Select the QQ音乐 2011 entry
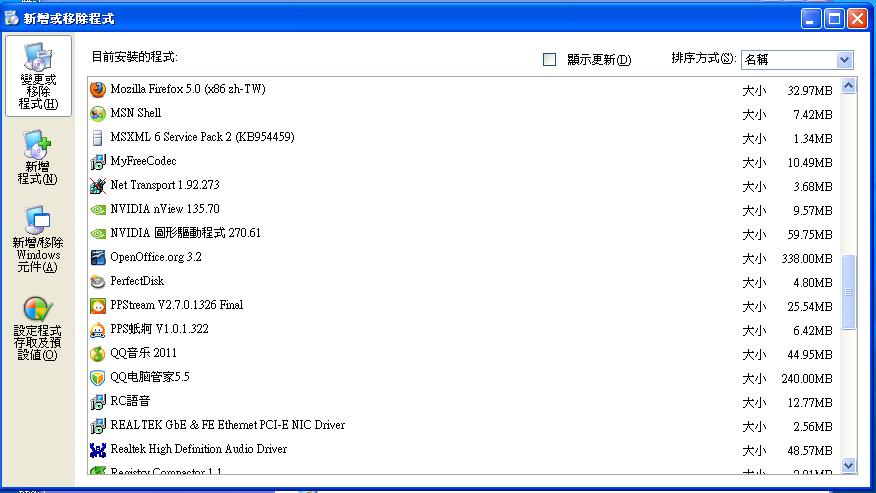Image resolution: width=876 pixels, height=493 pixels. (x=464, y=354)
